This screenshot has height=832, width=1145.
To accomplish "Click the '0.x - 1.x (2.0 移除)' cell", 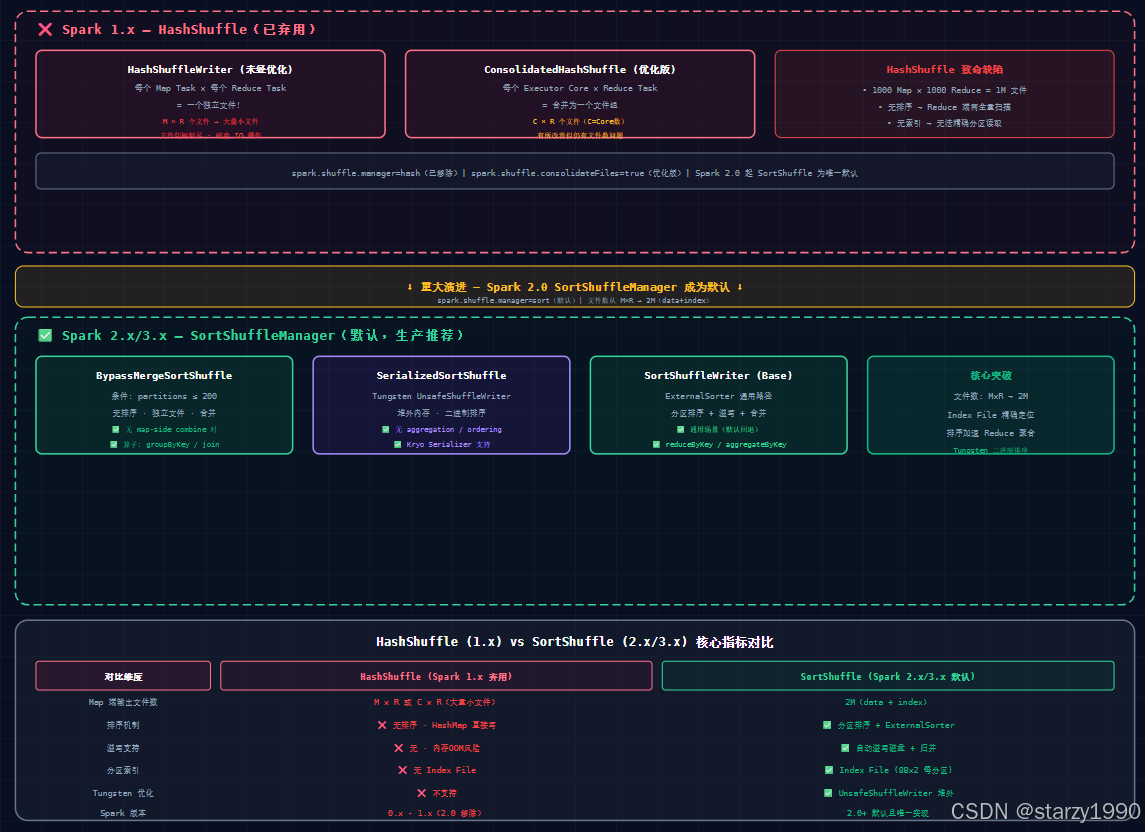I will 434,813.
